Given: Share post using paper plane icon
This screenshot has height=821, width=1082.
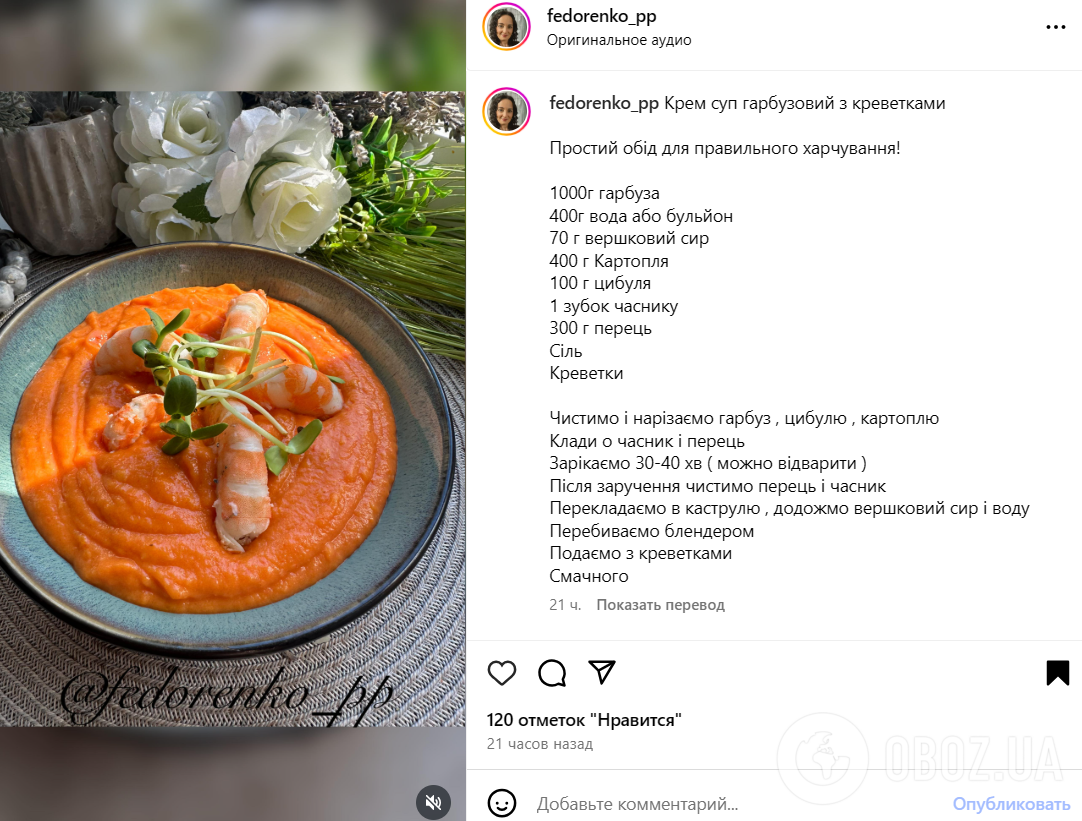Looking at the screenshot, I should point(602,672).
